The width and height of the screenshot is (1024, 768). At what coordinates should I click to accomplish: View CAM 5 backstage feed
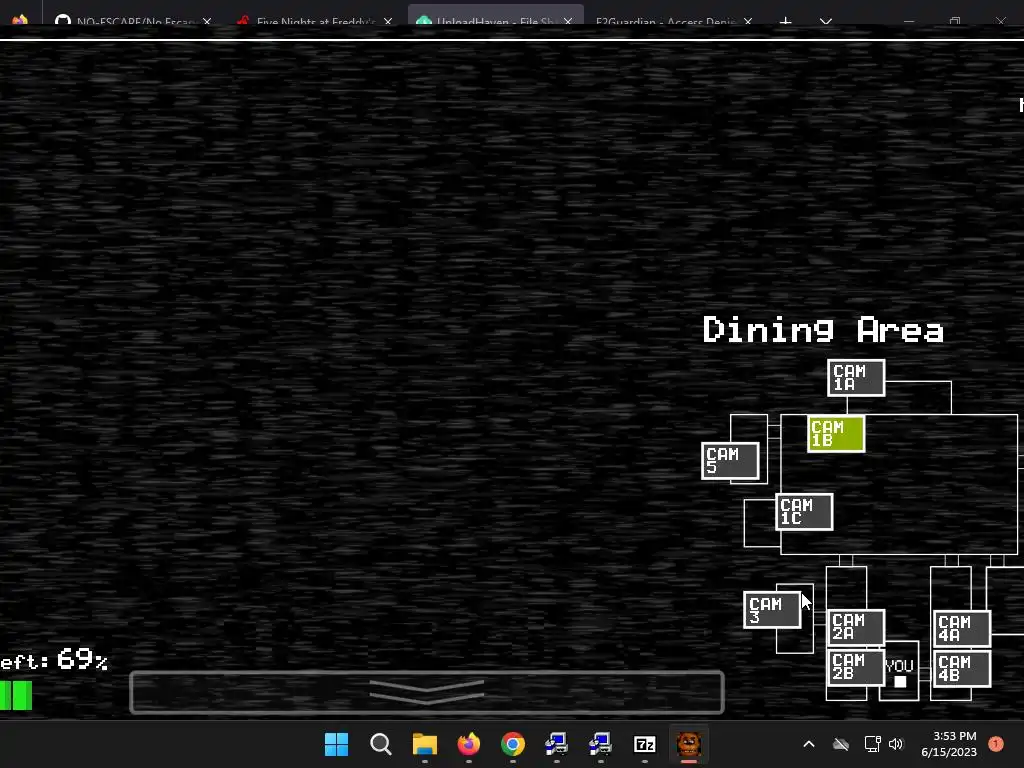730,460
